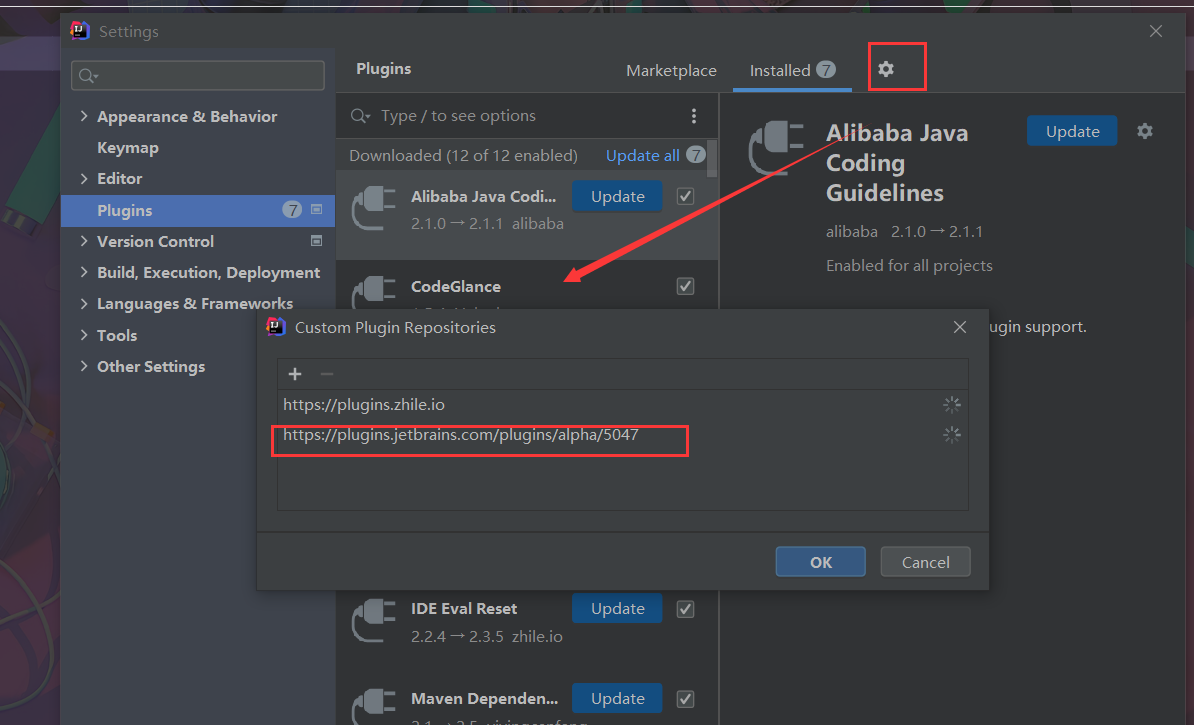Toggle the IDE Eval Reset plugin checkbox

685,608
